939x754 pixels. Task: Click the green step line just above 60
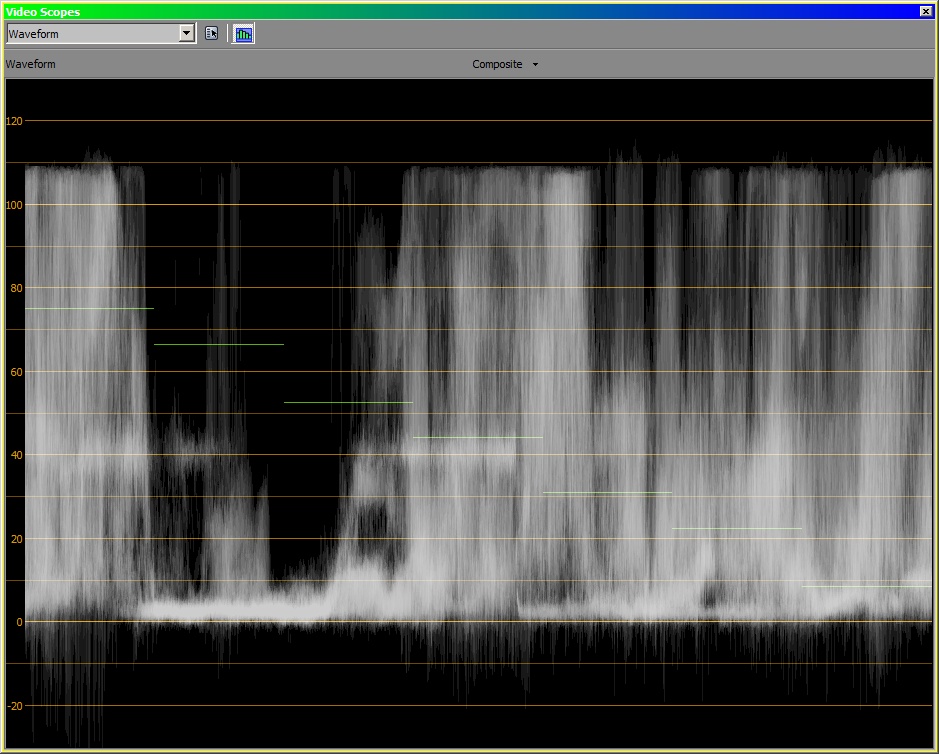coord(218,344)
